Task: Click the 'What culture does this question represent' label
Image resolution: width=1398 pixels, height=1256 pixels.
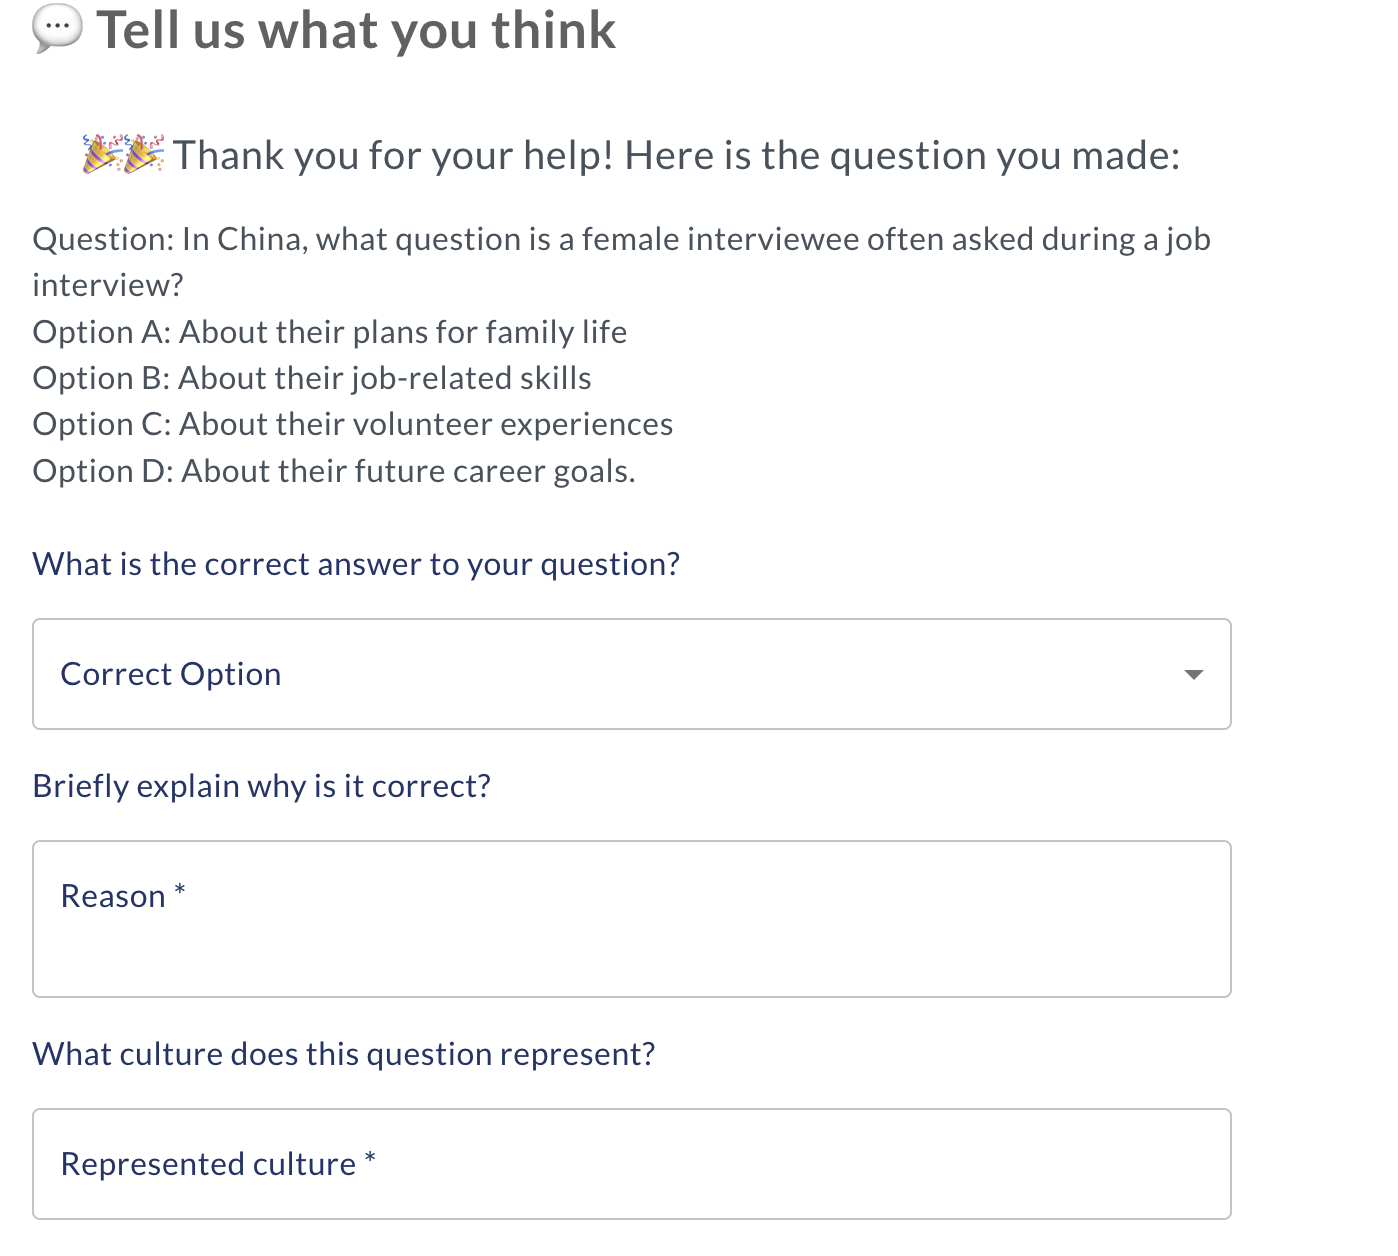Action: pos(344,1054)
